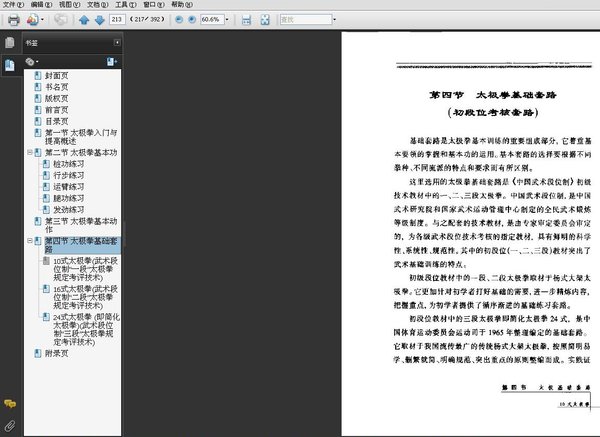Collapse the 第二节 太极拳基本功 tree node
This screenshot has width=600, height=437.
pos(29,152)
